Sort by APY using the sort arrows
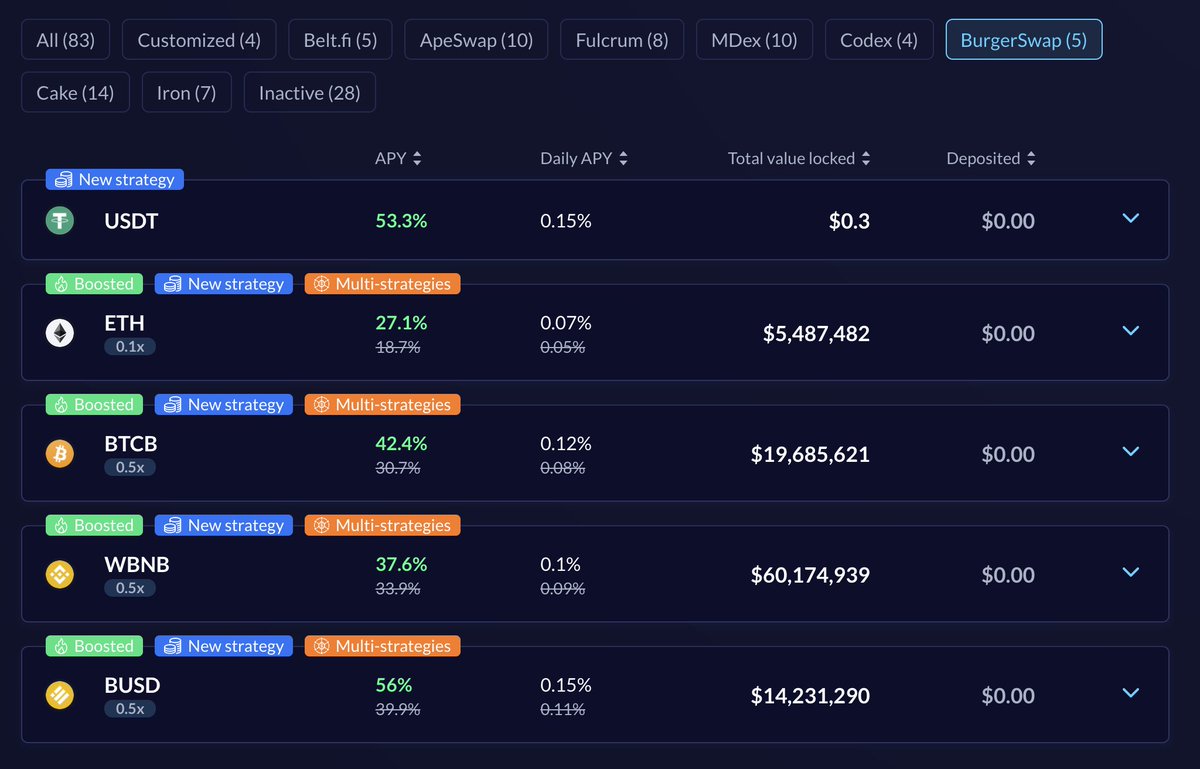Image resolution: width=1200 pixels, height=769 pixels. 417,158
